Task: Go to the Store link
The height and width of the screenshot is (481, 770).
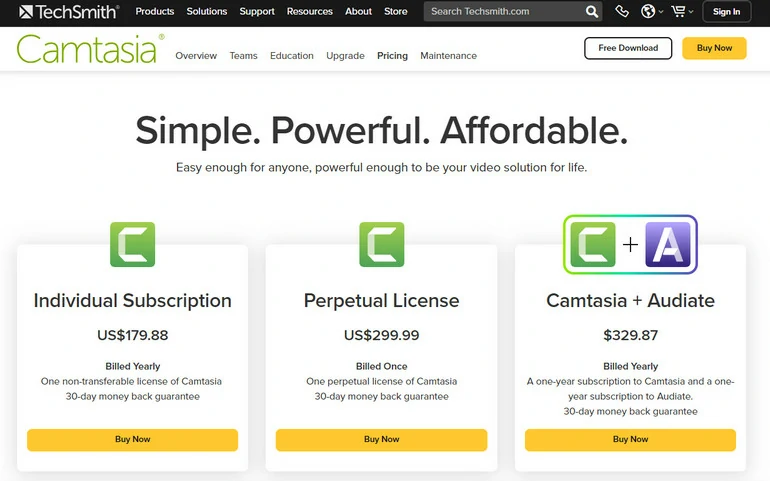Action: pyautogui.click(x=395, y=11)
